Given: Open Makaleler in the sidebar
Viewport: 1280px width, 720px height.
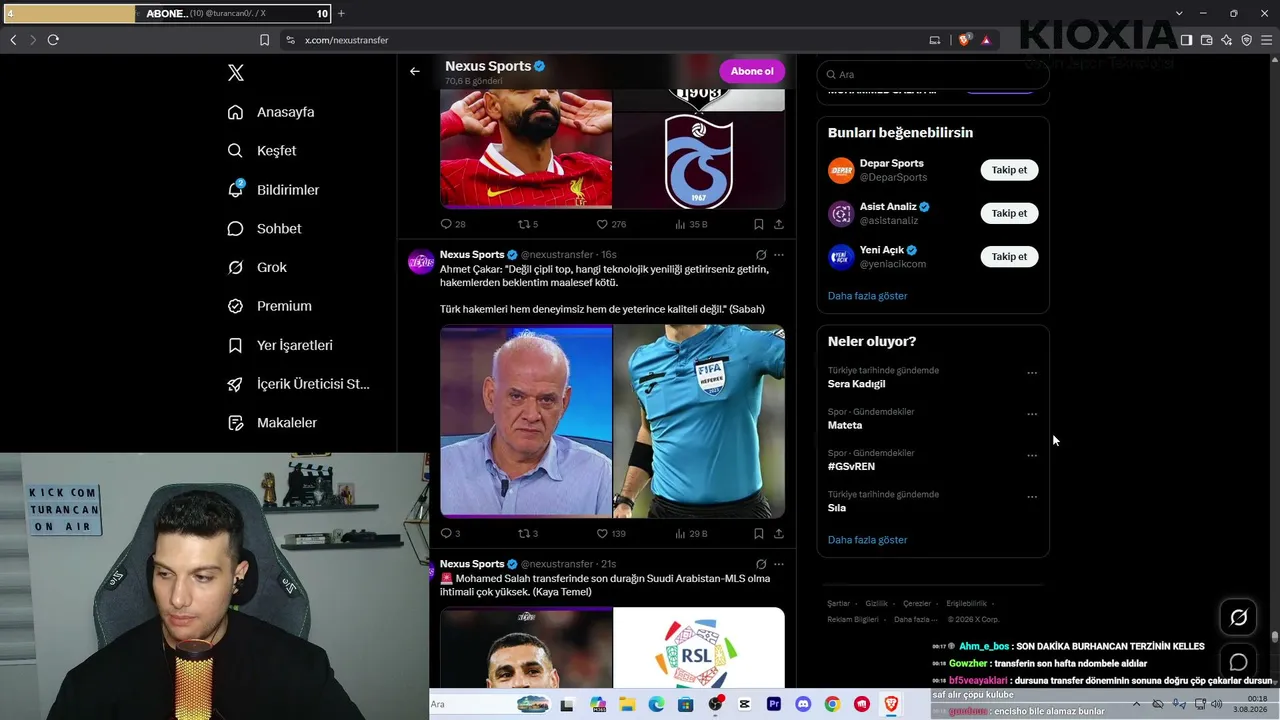Looking at the screenshot, I should pos(272,423).
